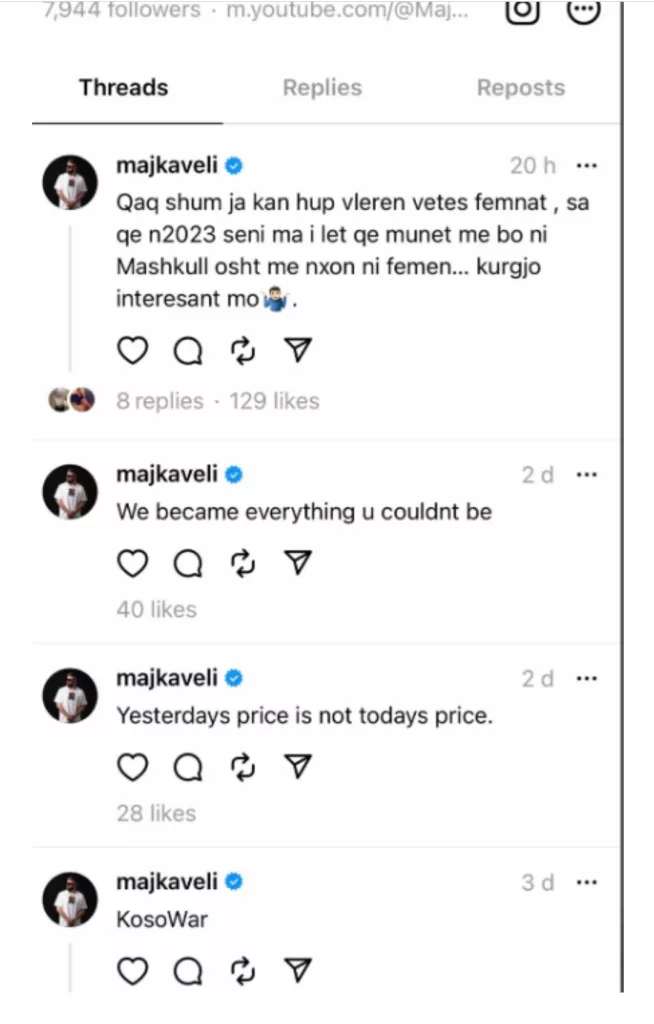Image resolution: width=654 pixels, height=1024 pixels.
Task: Open three-dot menu on 'KosoWar' post
Action: click(x=587, y=882)
